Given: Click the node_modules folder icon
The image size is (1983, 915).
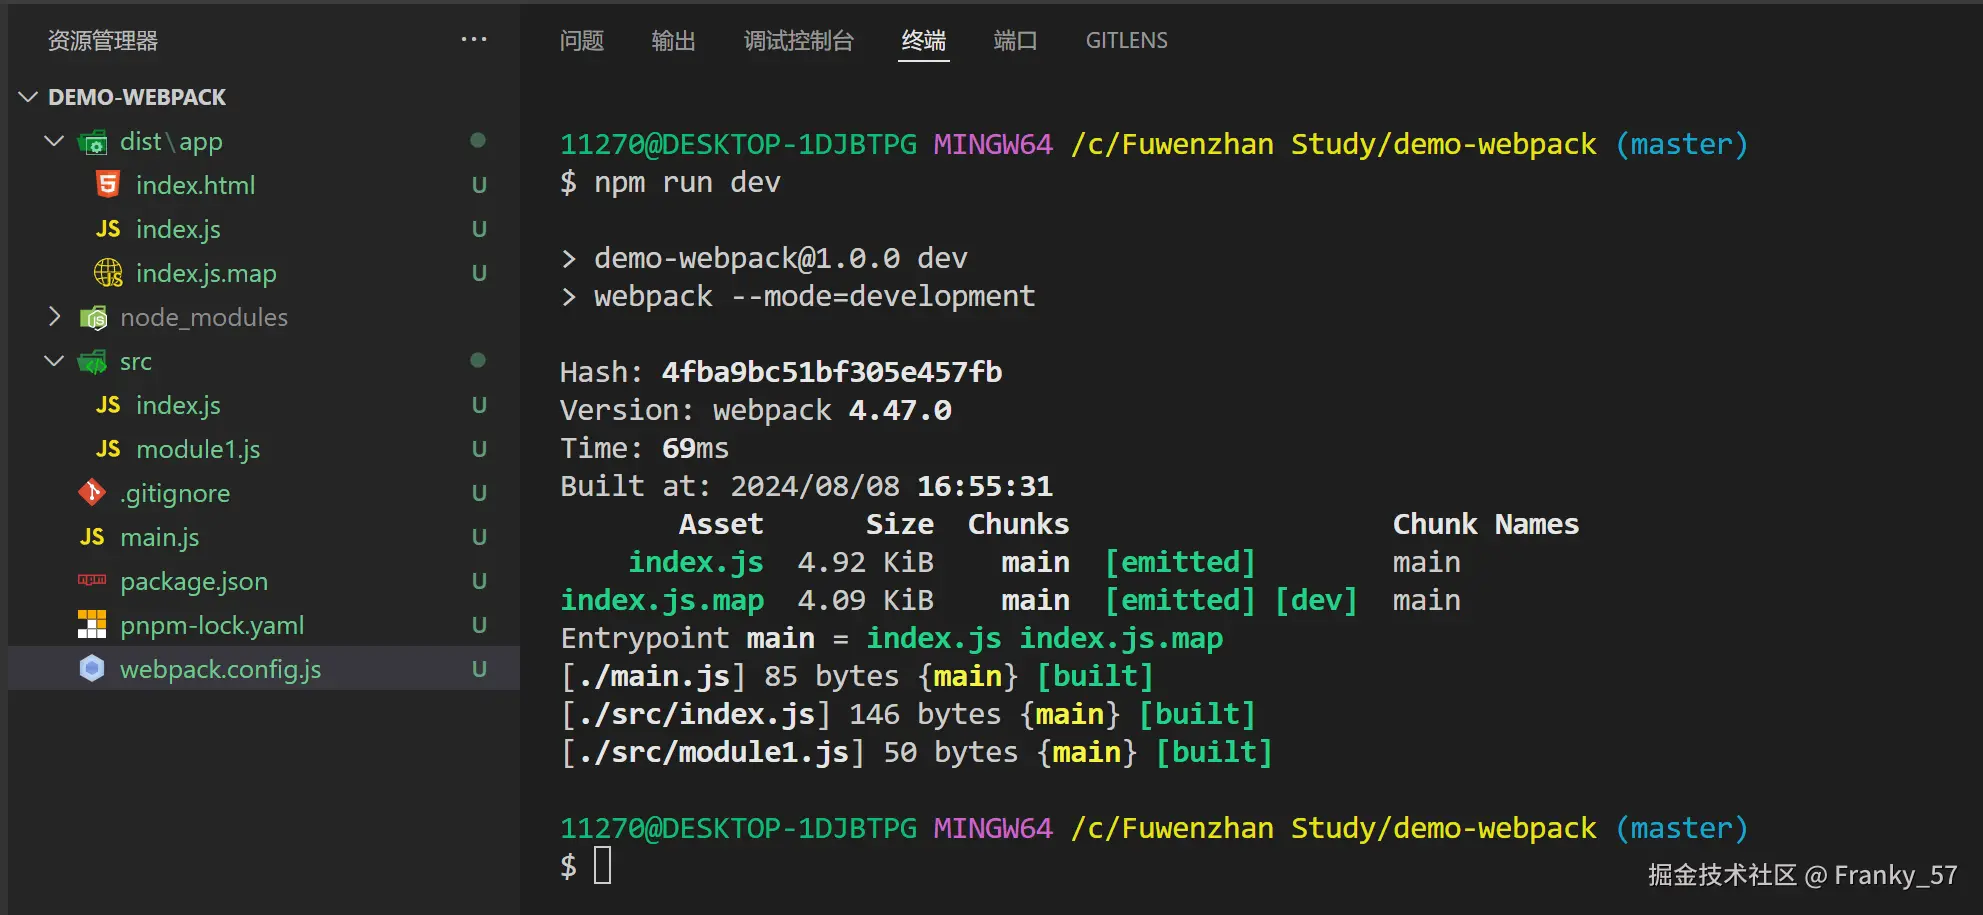Looking at the screenshot, I should [x=92, y=318].
